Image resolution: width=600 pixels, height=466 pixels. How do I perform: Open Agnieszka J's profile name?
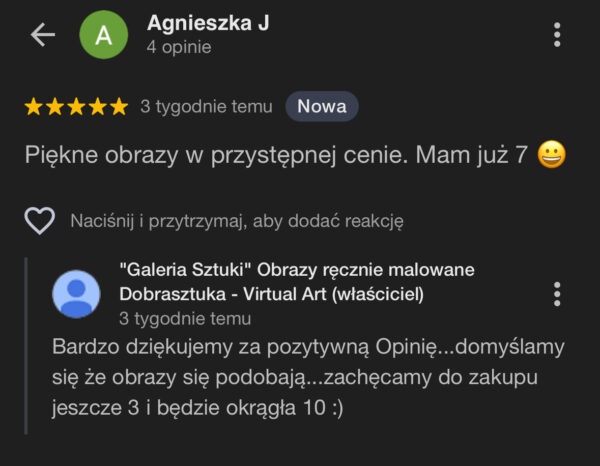coord(208,23)
